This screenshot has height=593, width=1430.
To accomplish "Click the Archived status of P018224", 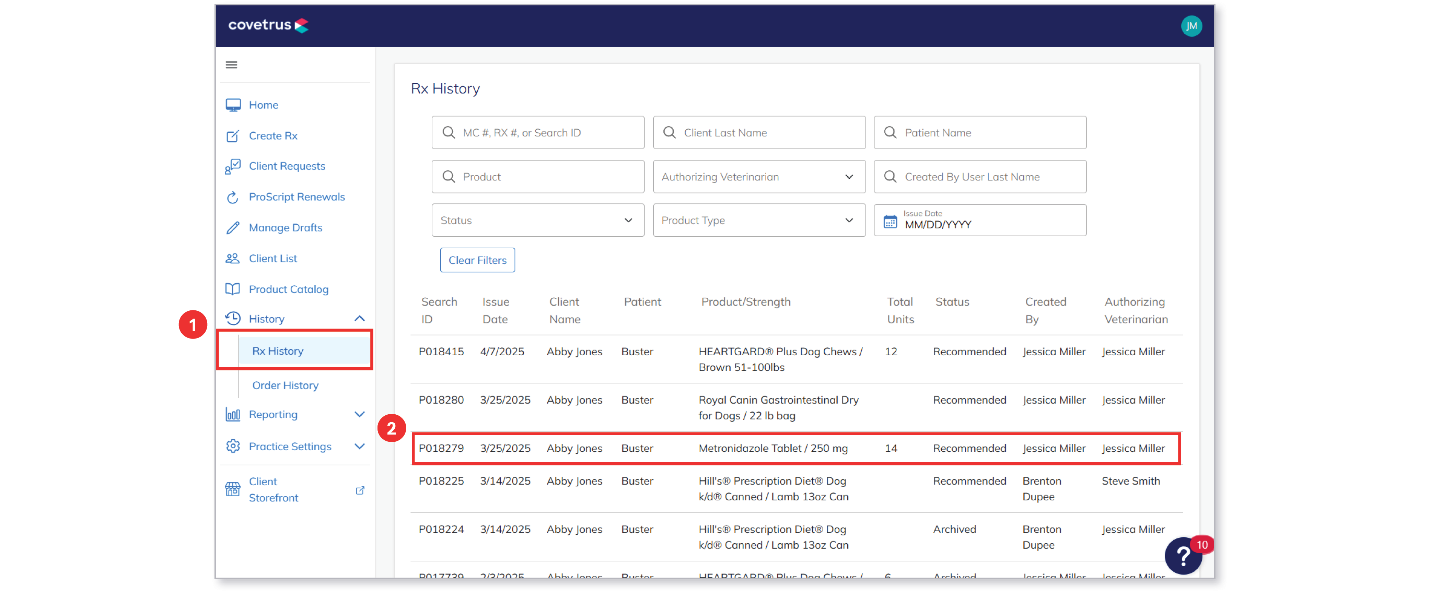I will coord(955,530).
